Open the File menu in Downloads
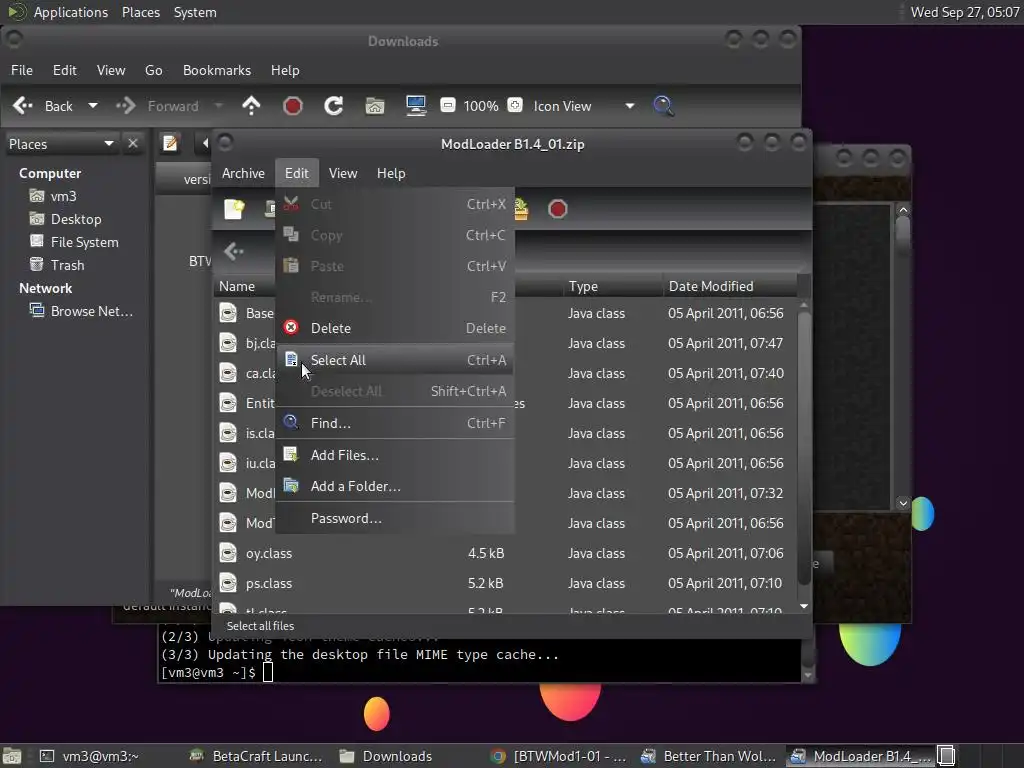1024x768 pixels. pos(22,71)
